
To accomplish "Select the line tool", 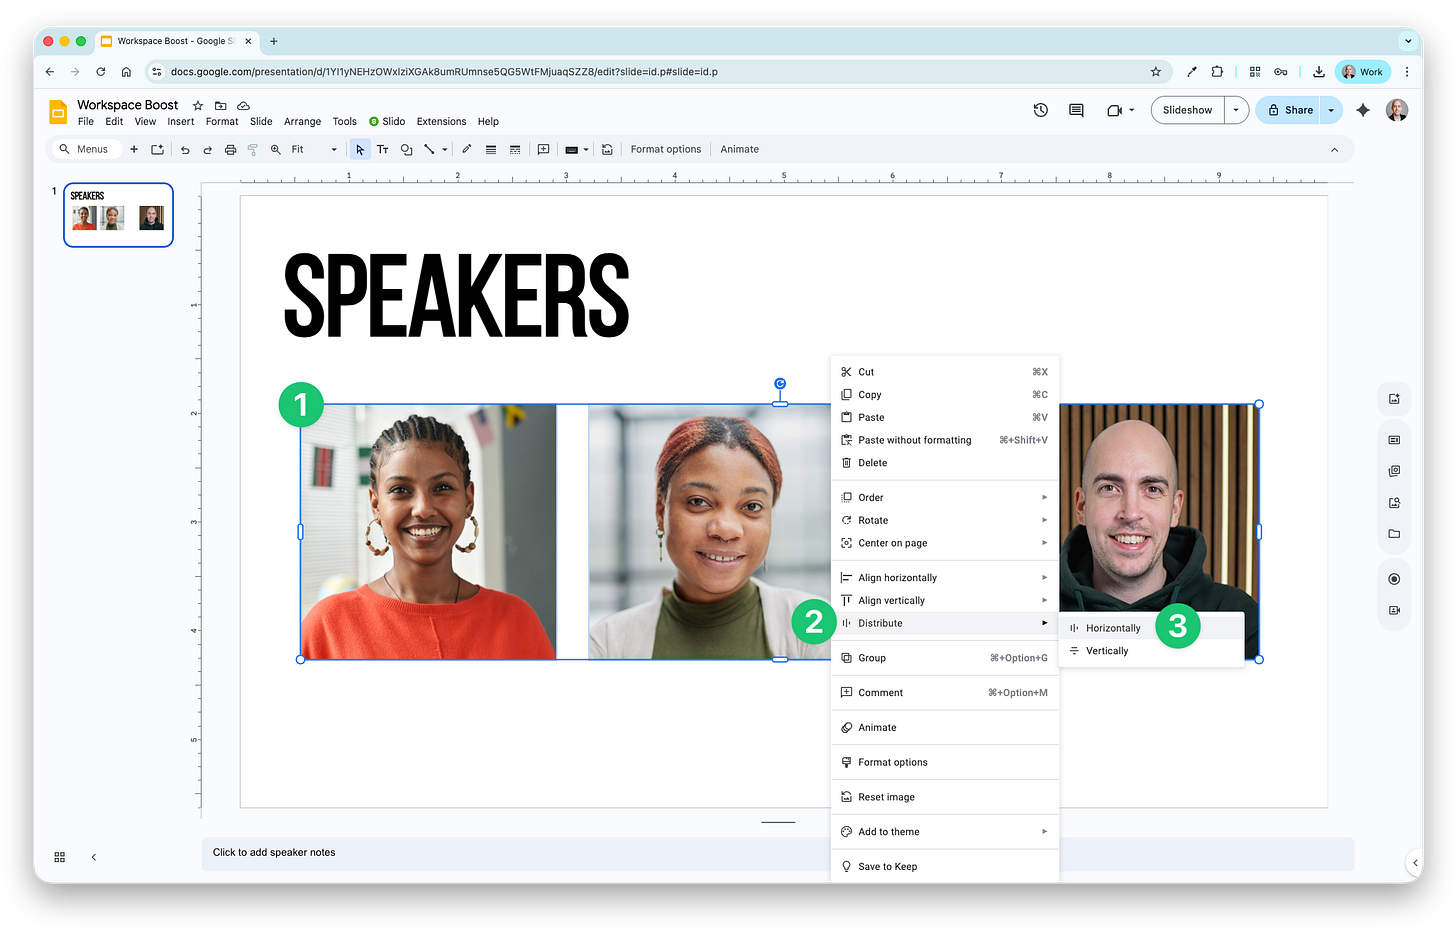I will 429,149.
